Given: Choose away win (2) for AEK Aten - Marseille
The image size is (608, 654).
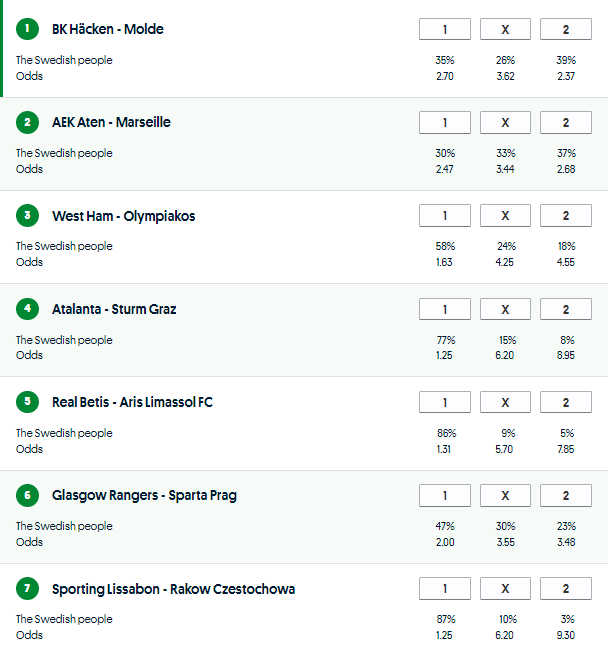Looking at the screenshot, I should tap(565, 123).
